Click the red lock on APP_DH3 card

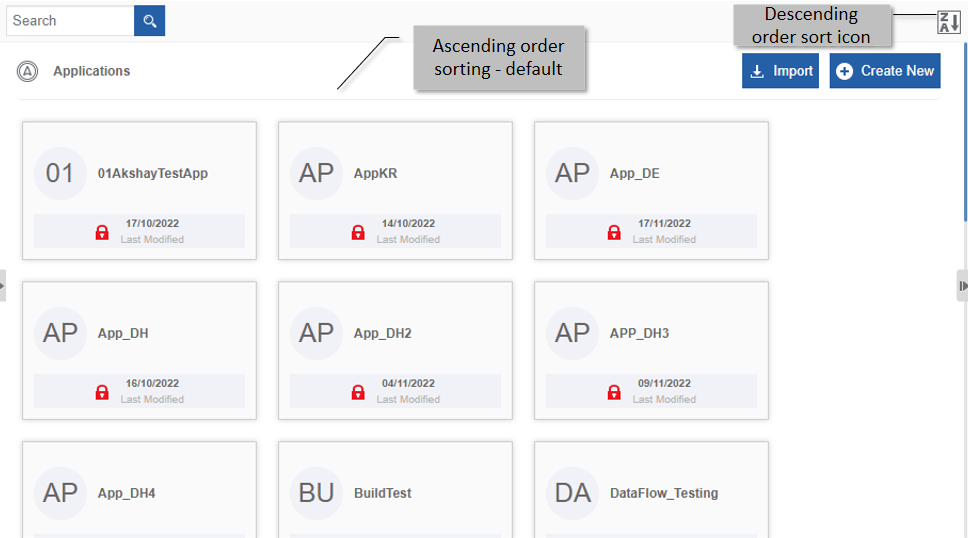tap(614, 392)
